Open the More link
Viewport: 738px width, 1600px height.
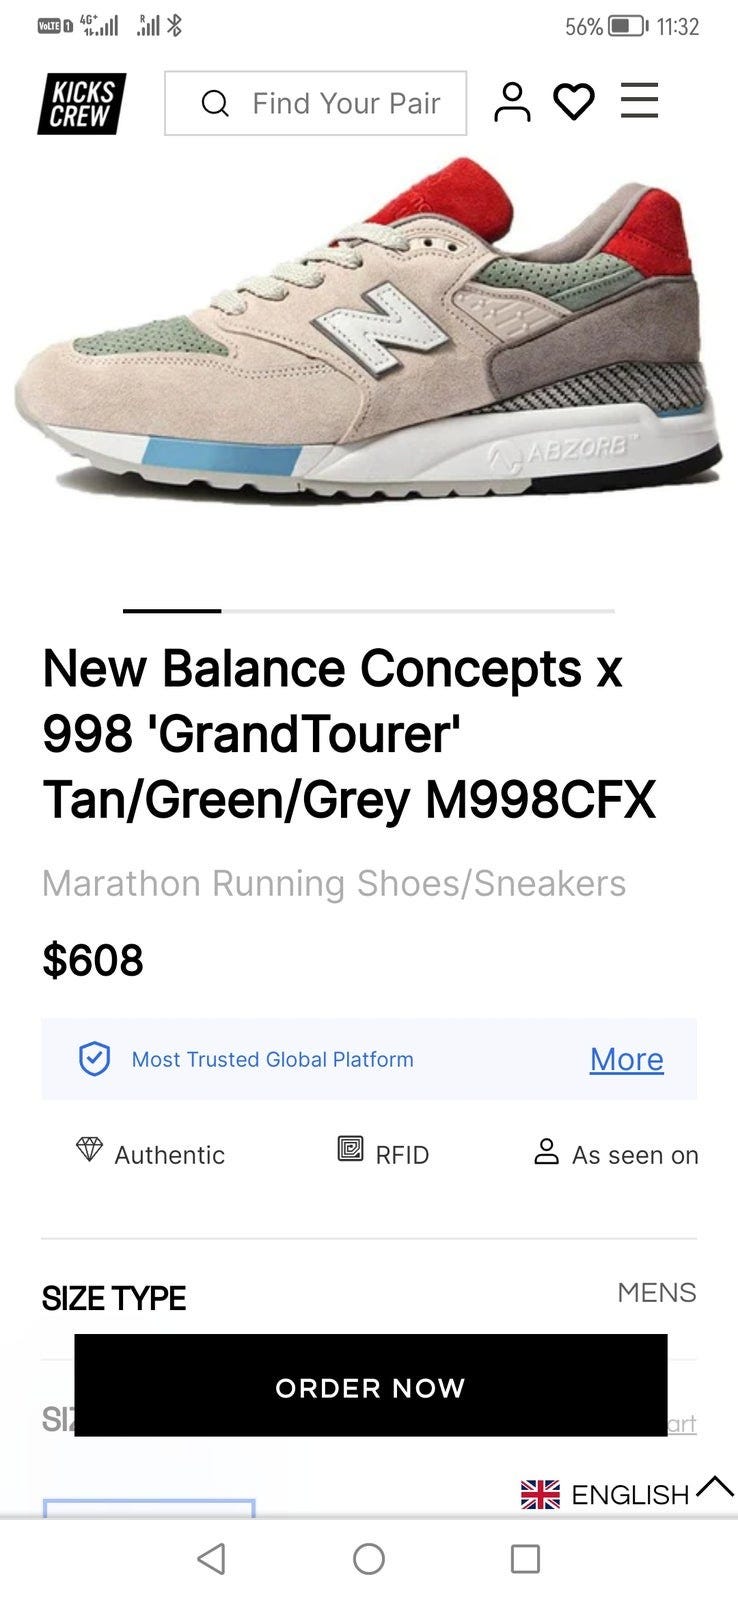click(626, 1059)
